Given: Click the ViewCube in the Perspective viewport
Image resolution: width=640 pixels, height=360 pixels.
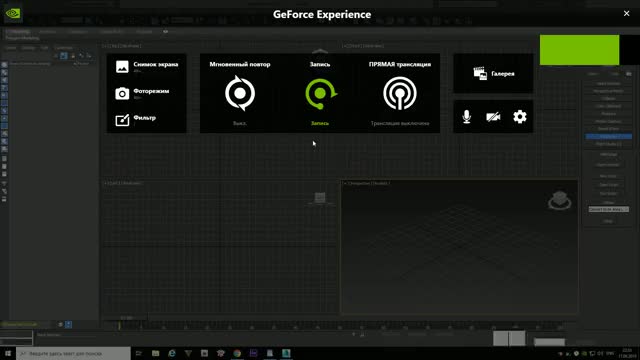Looking at the screenshot, I should pyautogui.click(x=559, y=200).
